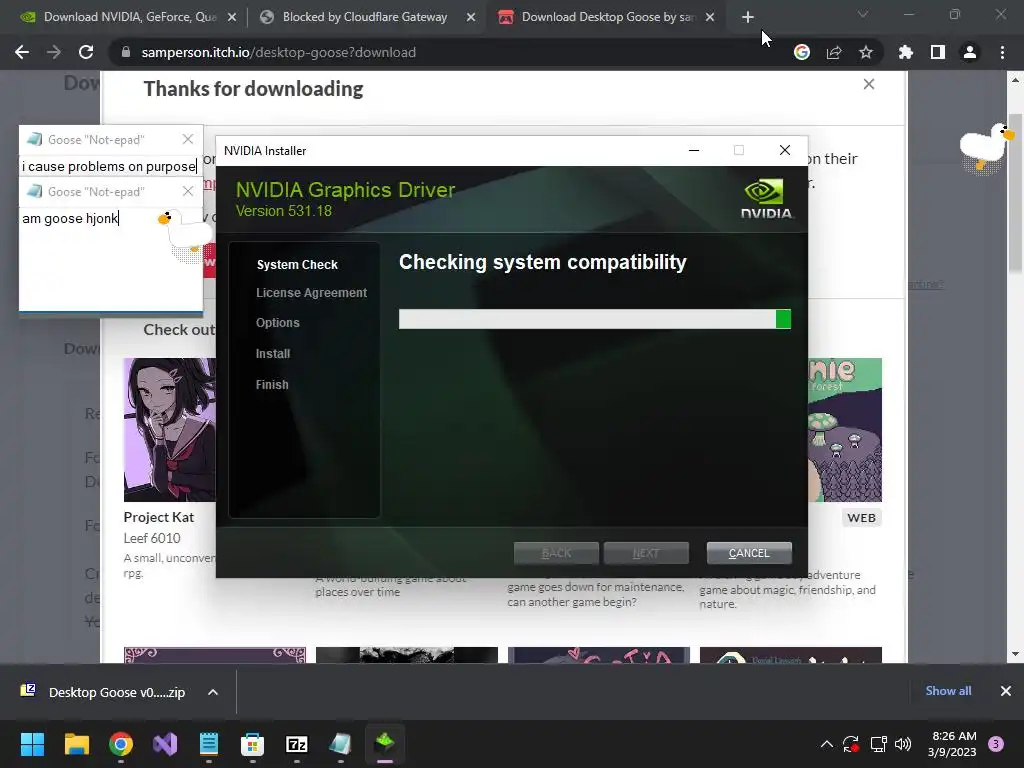
Task: Click the goose at the screen's right edge
Action: pyautogui.click(x=986, y=148)
